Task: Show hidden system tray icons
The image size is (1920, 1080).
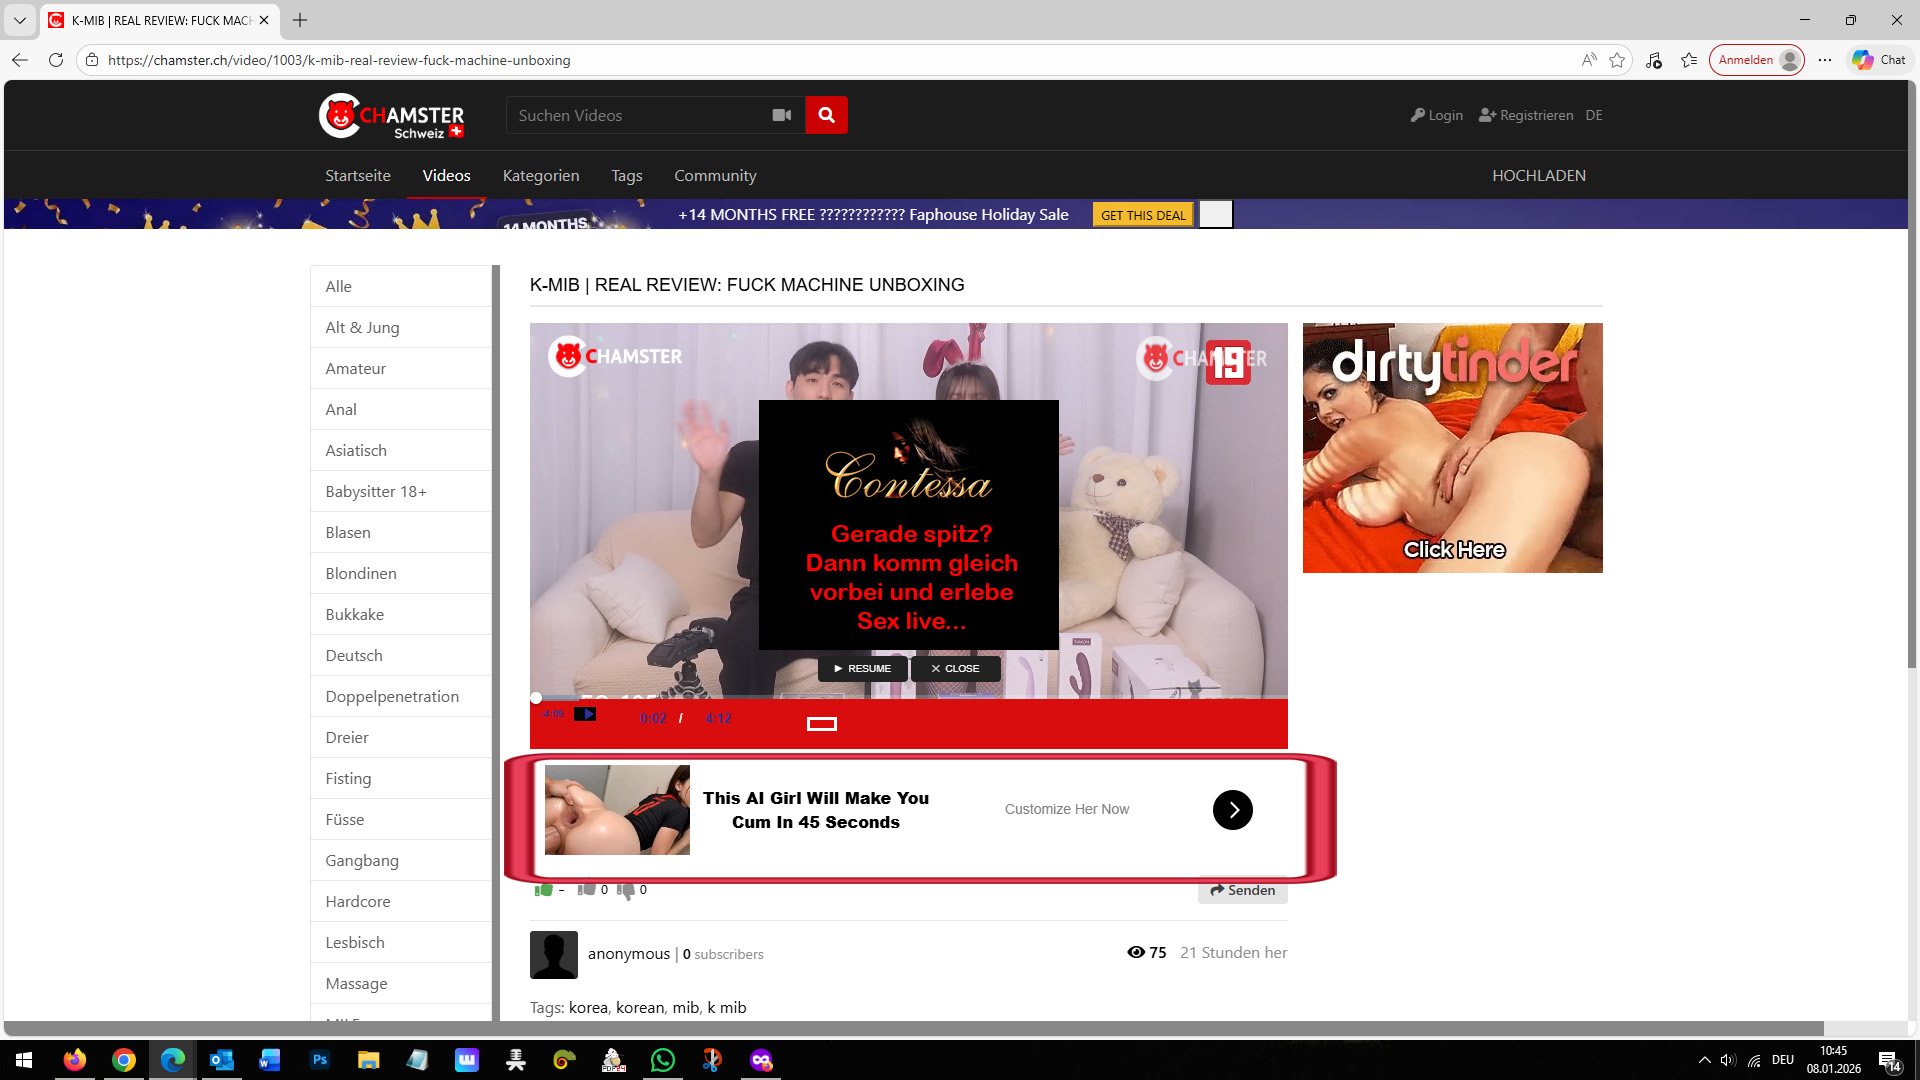Action: point(1704,1060)
